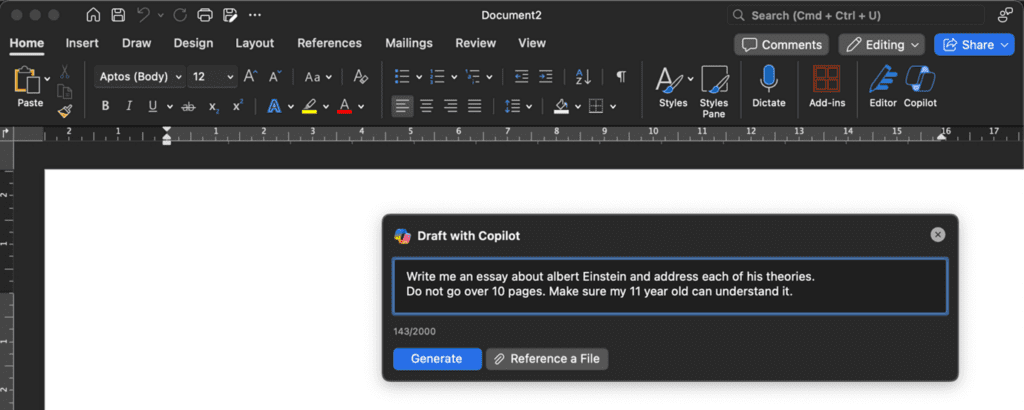Toggle underline formatting
This screenshot has height=410, width=1024.
pos(153,106)
